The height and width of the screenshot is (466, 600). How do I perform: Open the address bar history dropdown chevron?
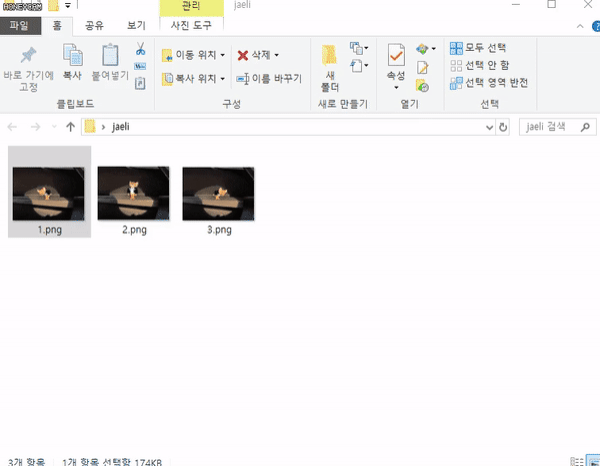pos(489,127)
